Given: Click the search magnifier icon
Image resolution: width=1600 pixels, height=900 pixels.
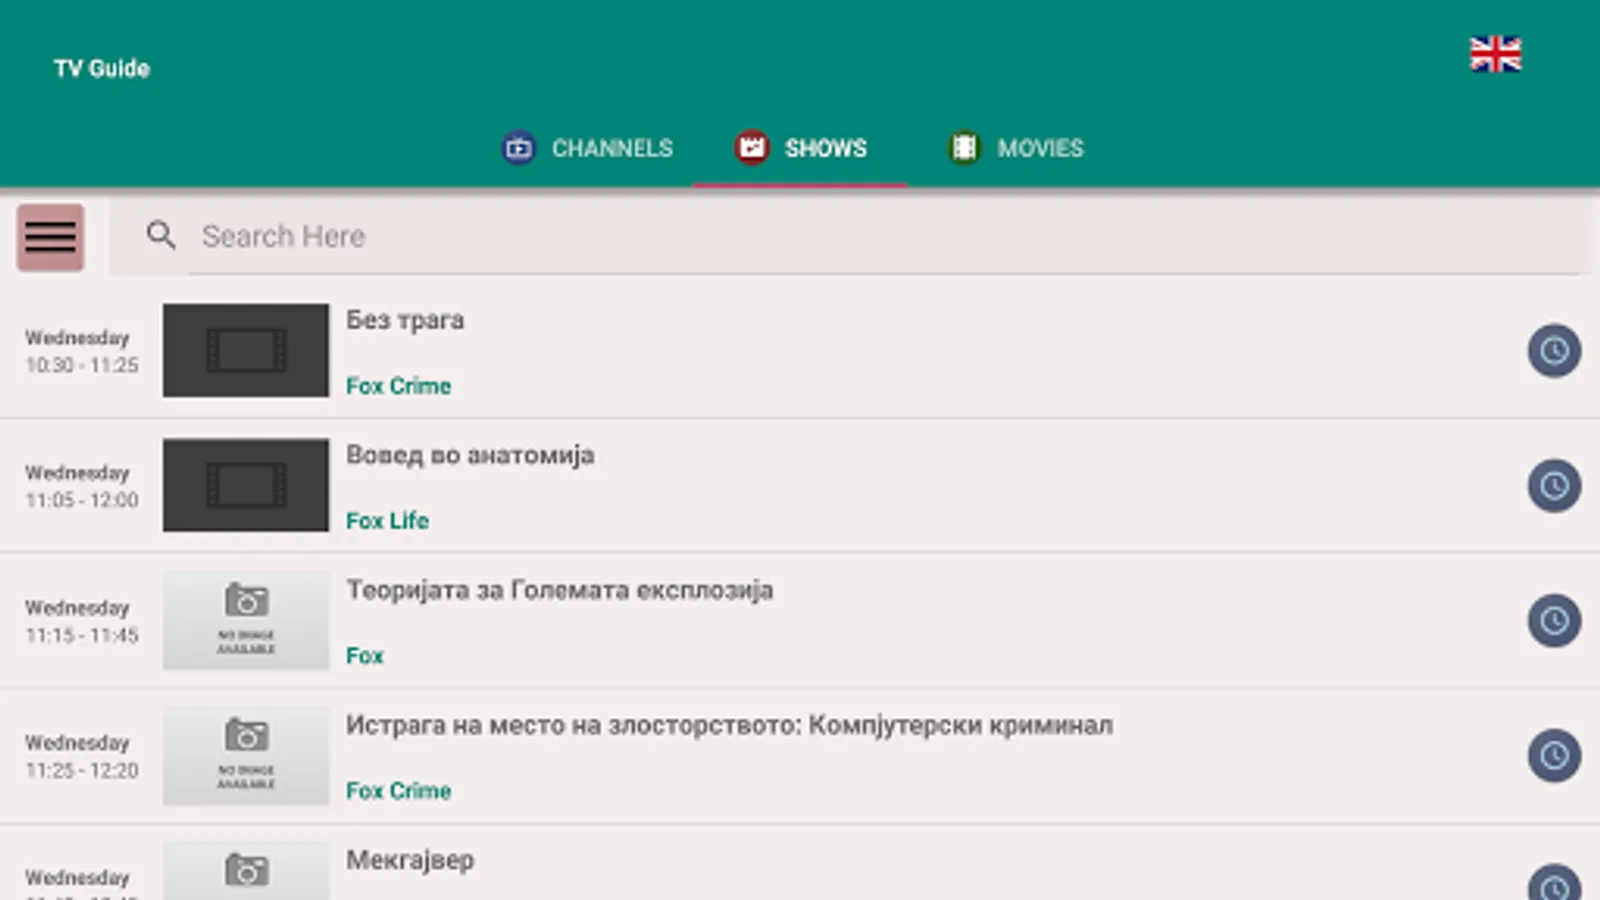Looking at the screenshot, I should point(161,236).
